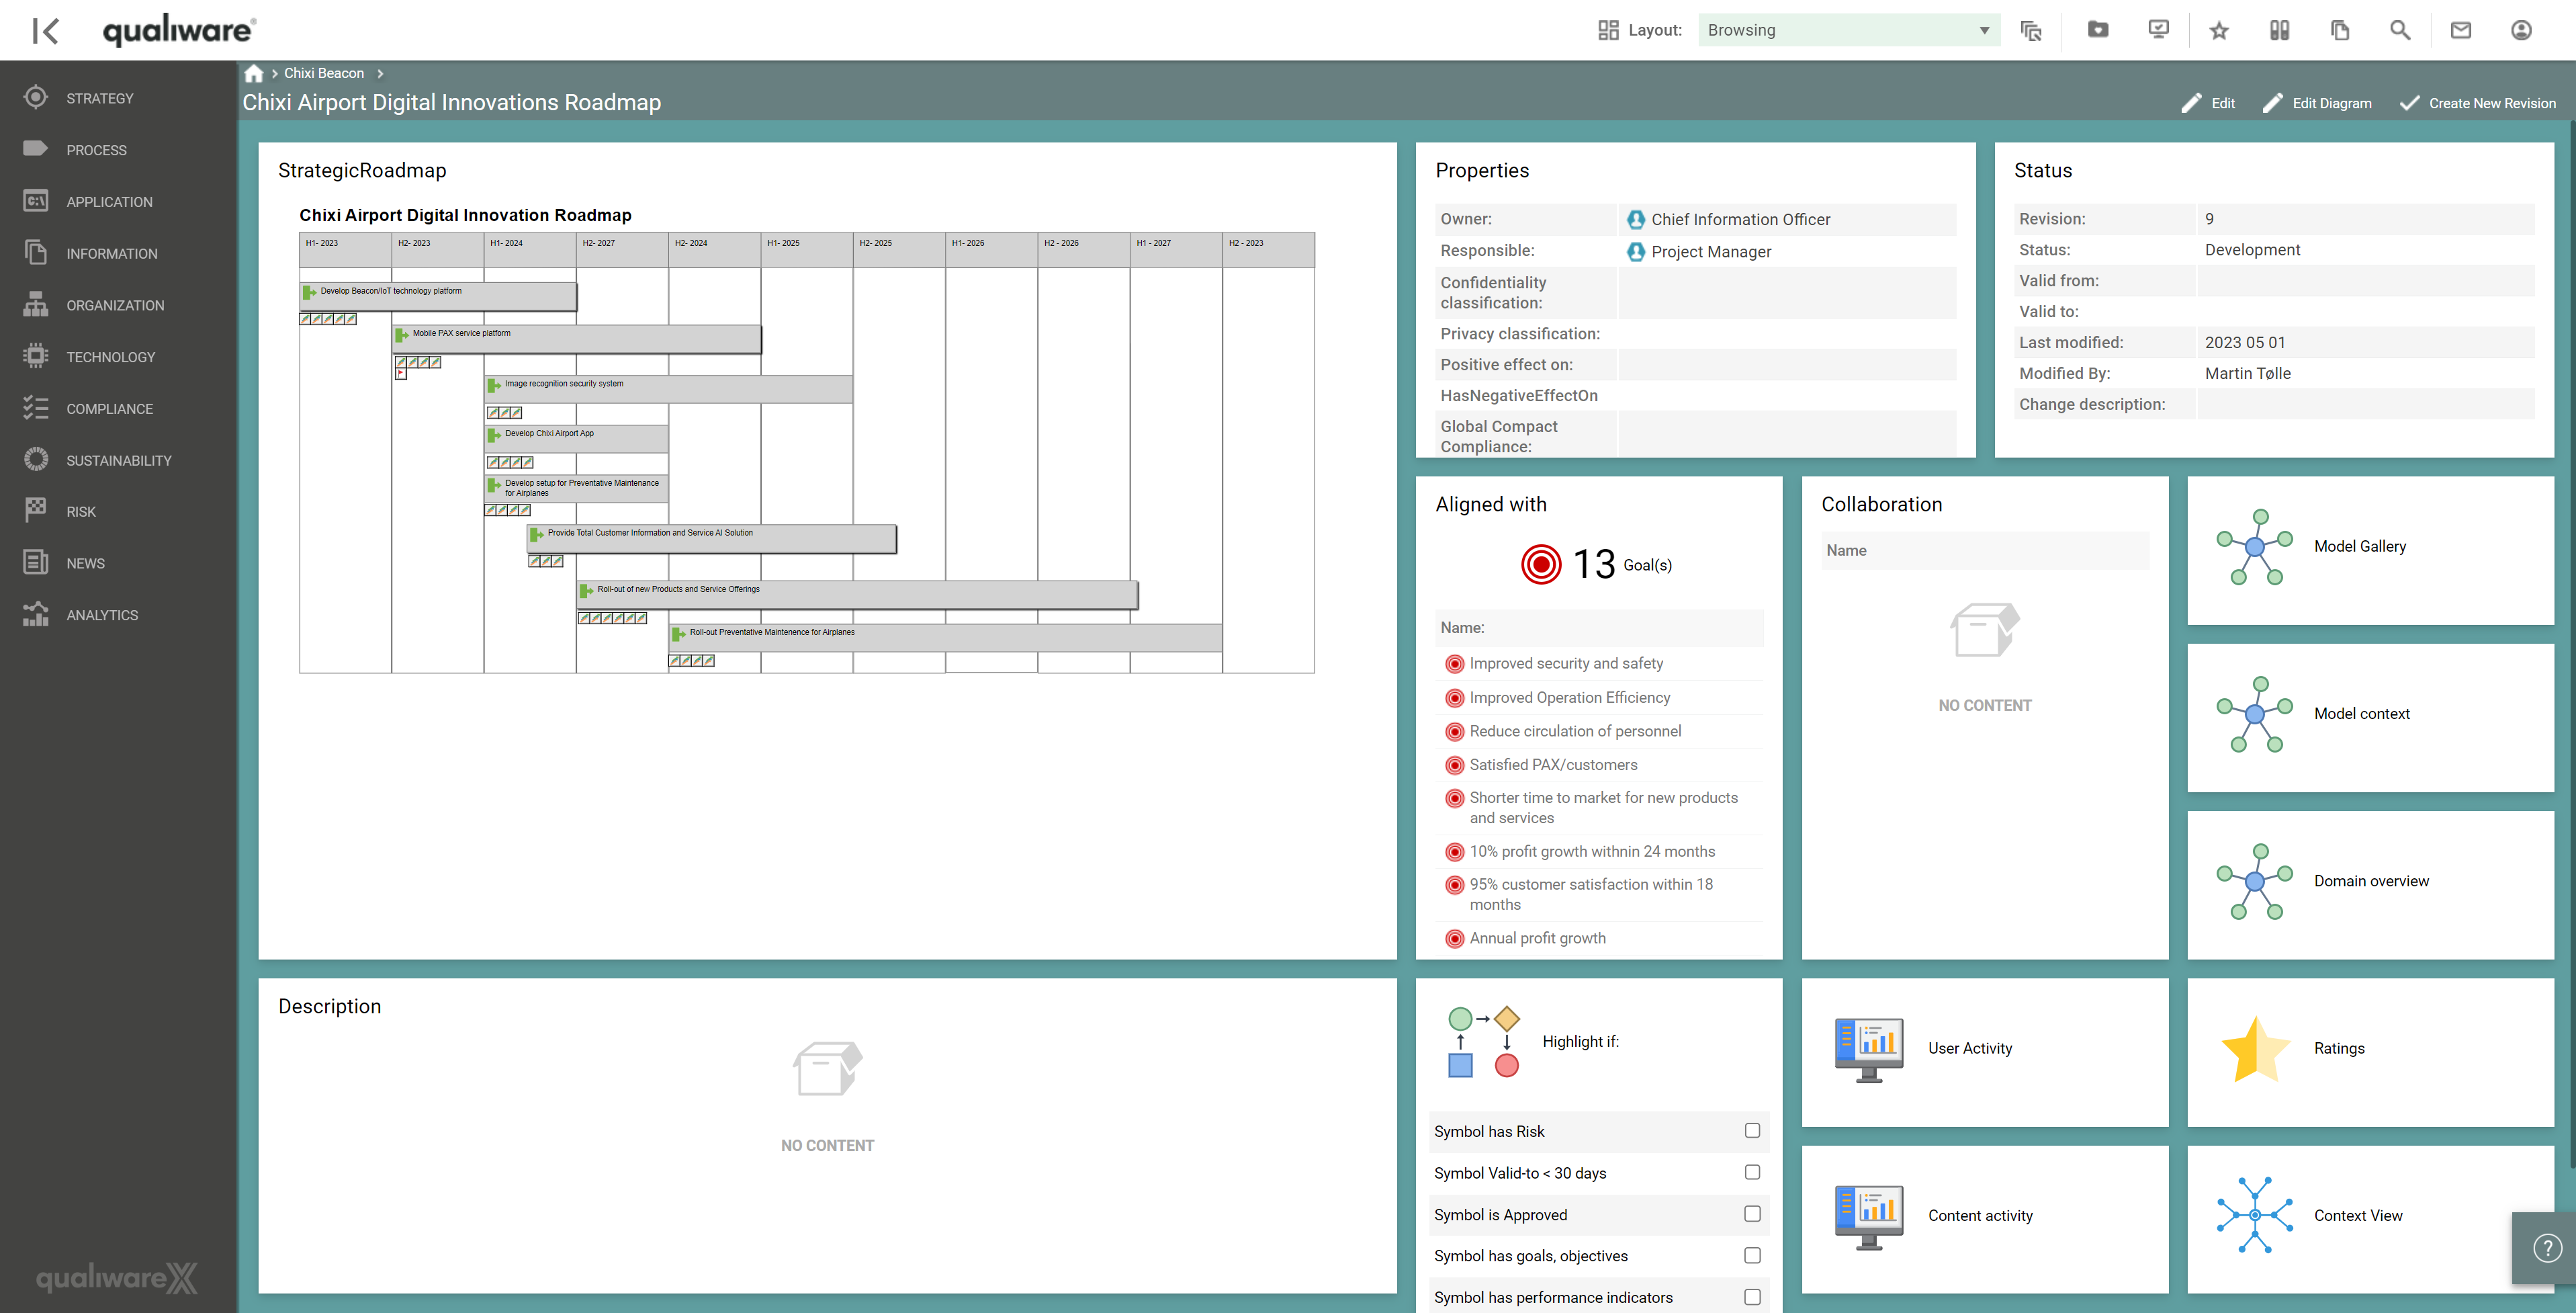
Task: Click the home icon in breadcrumb
Action: click(254, 73)
